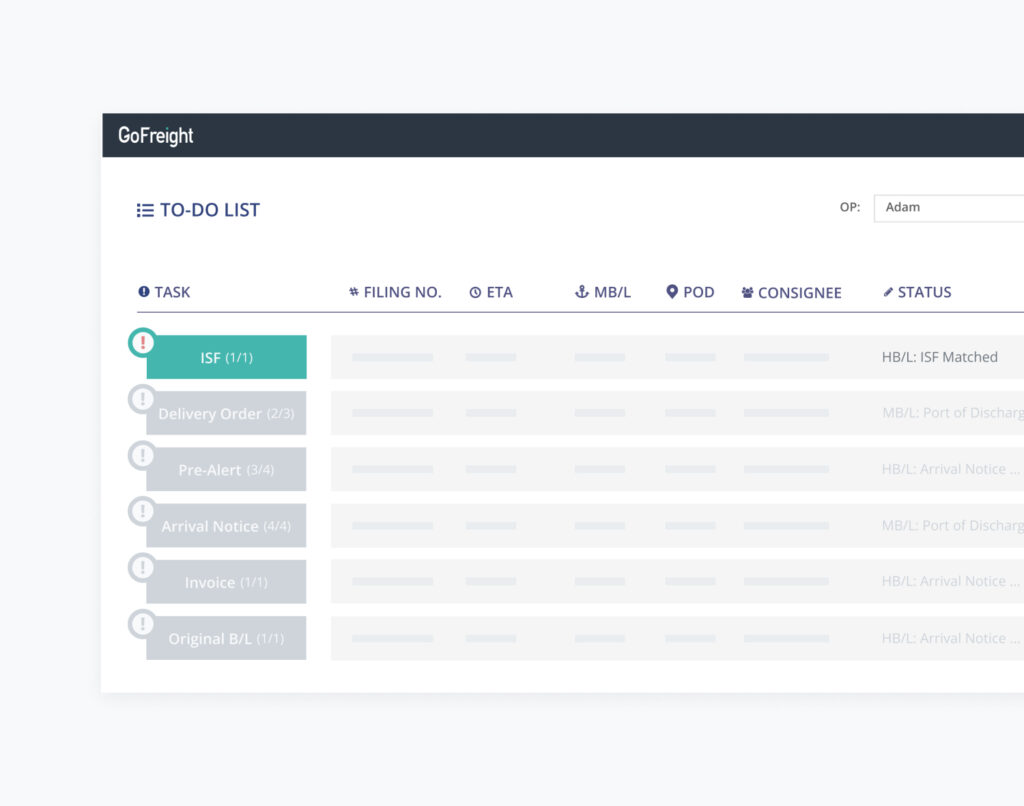Click the list icon beside TO-DO LIST
The height and width of the screenshot is (806, 1024).
pos(145,210)
